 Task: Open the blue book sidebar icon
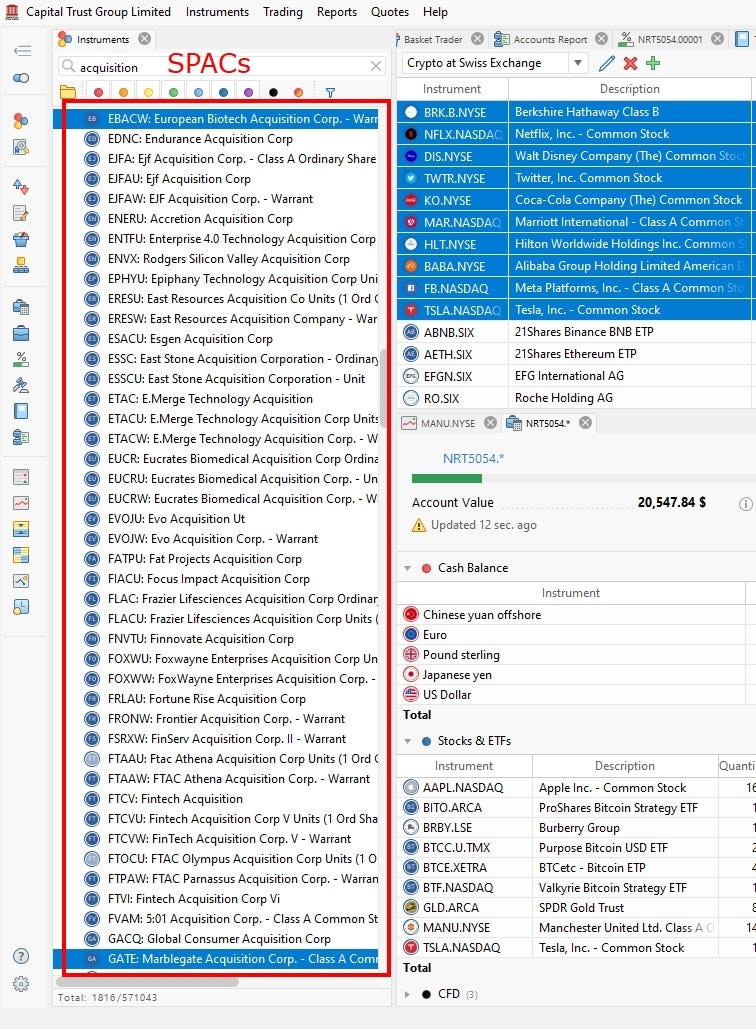click(21, 411)
